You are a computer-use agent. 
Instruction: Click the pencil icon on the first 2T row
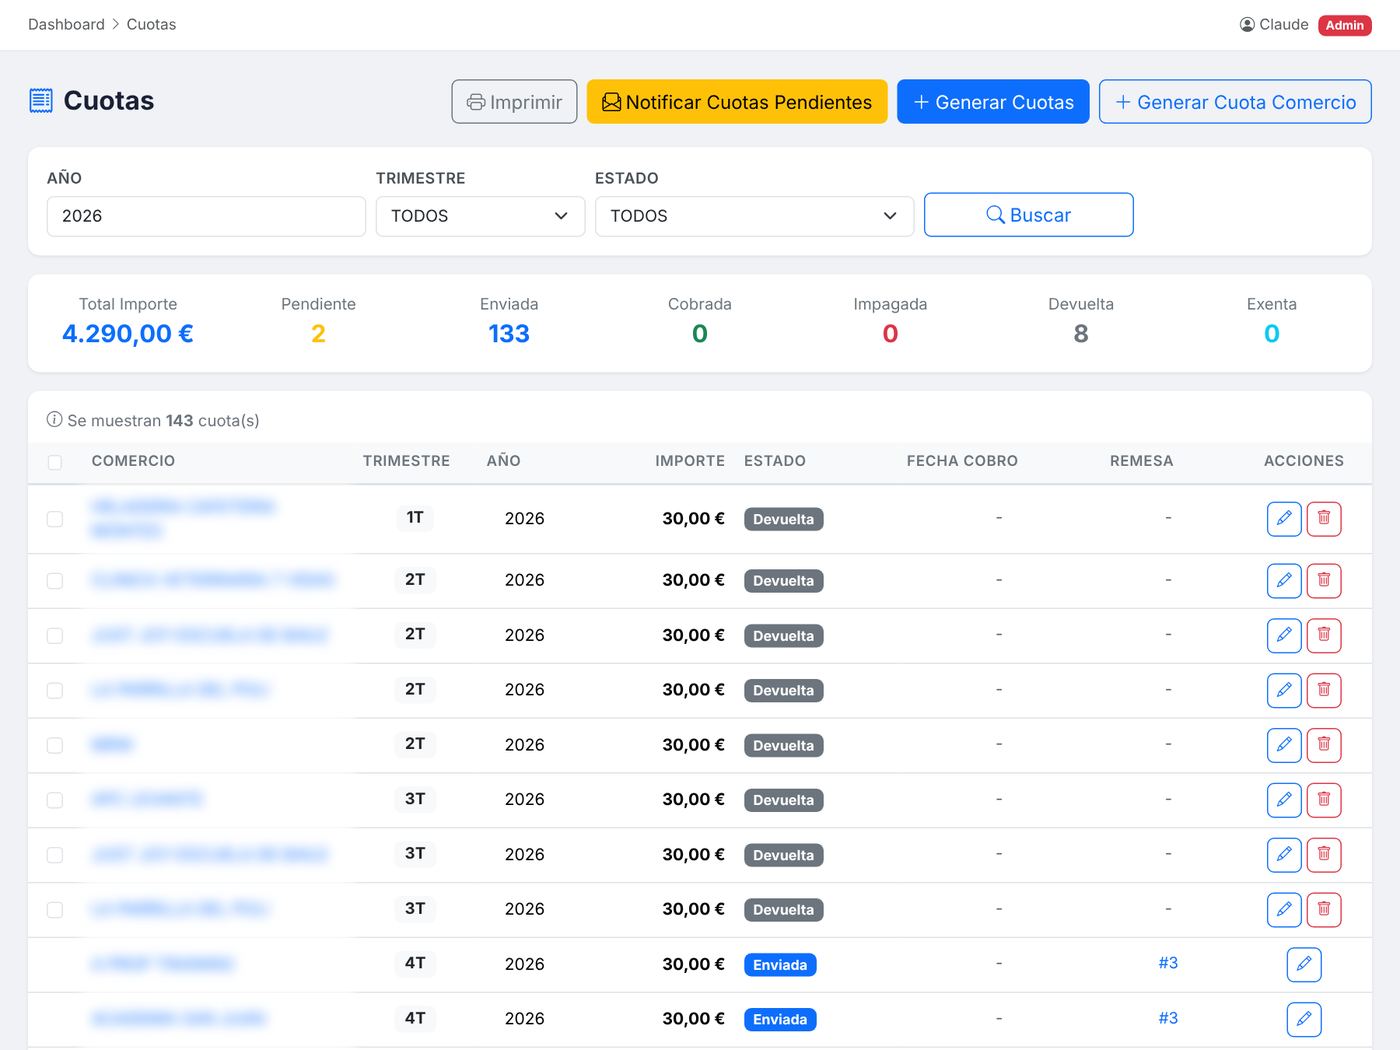(1284, 580)
